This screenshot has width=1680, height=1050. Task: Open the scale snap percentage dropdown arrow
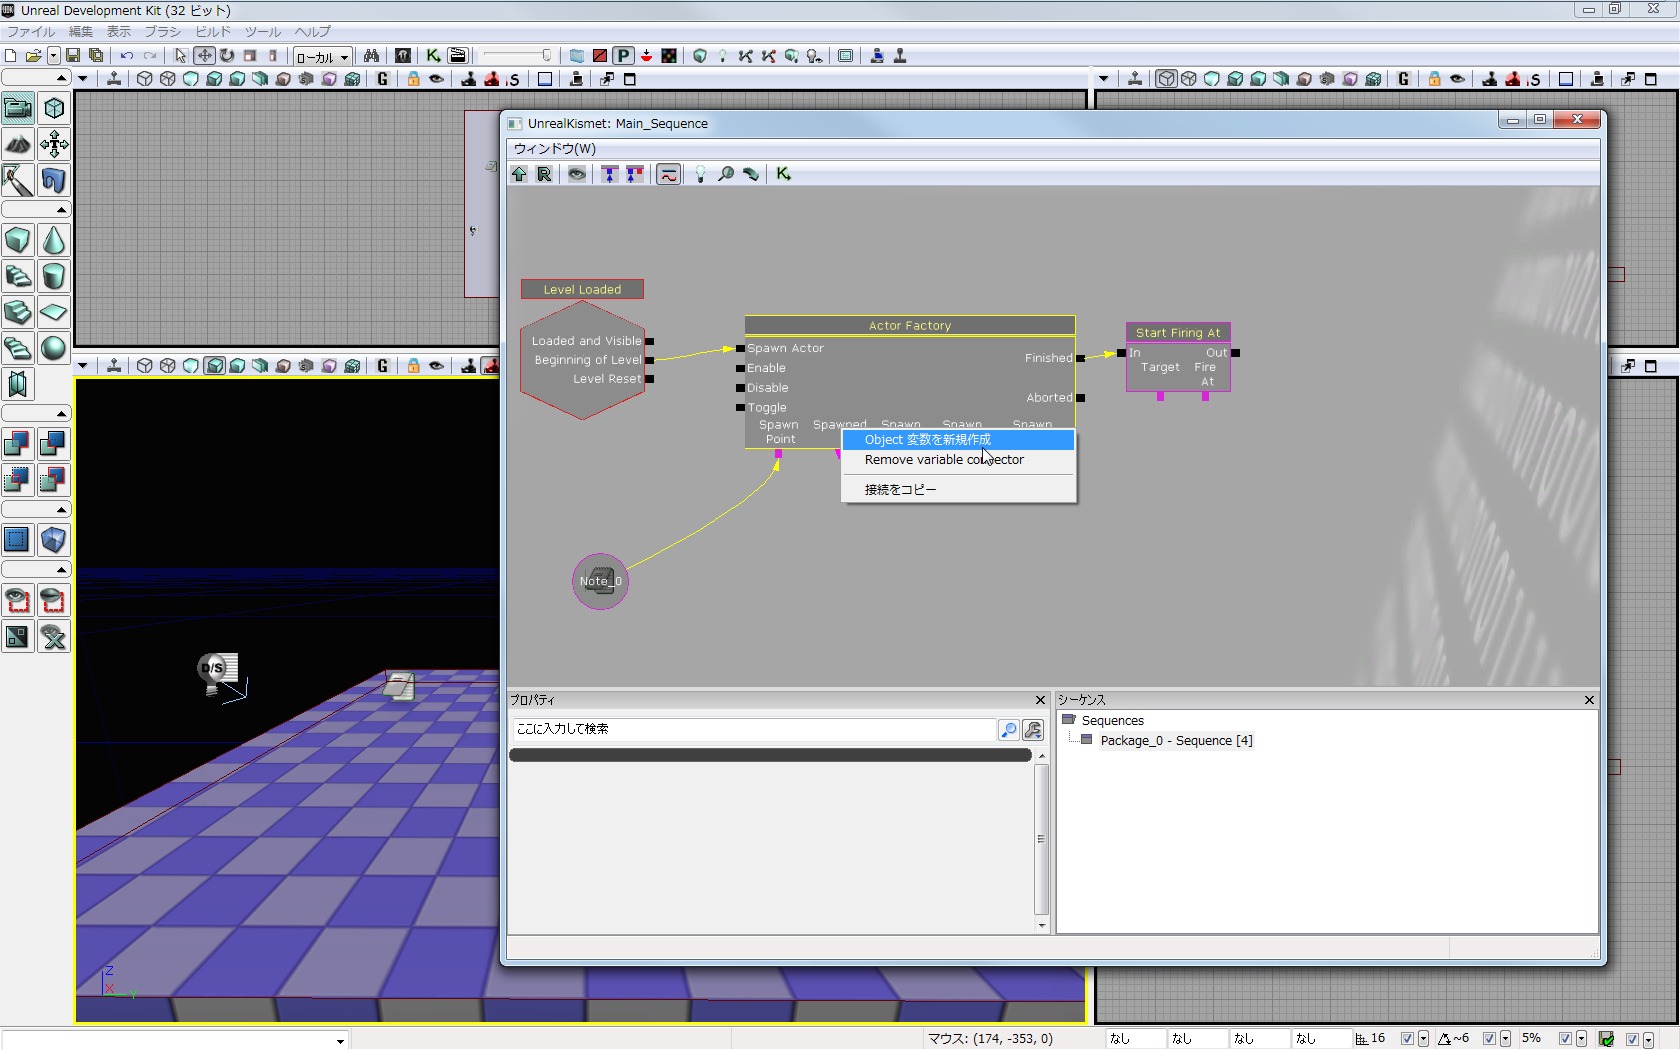(x=1581, y=1039)
